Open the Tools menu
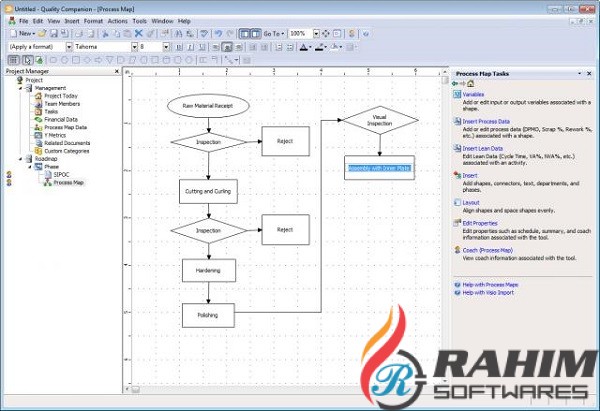600x411 pixels. [x=140, y=21]
